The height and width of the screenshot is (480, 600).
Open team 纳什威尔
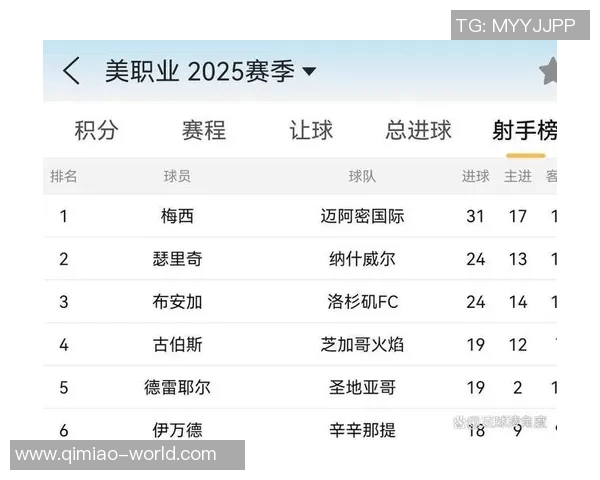coord(362,259)
